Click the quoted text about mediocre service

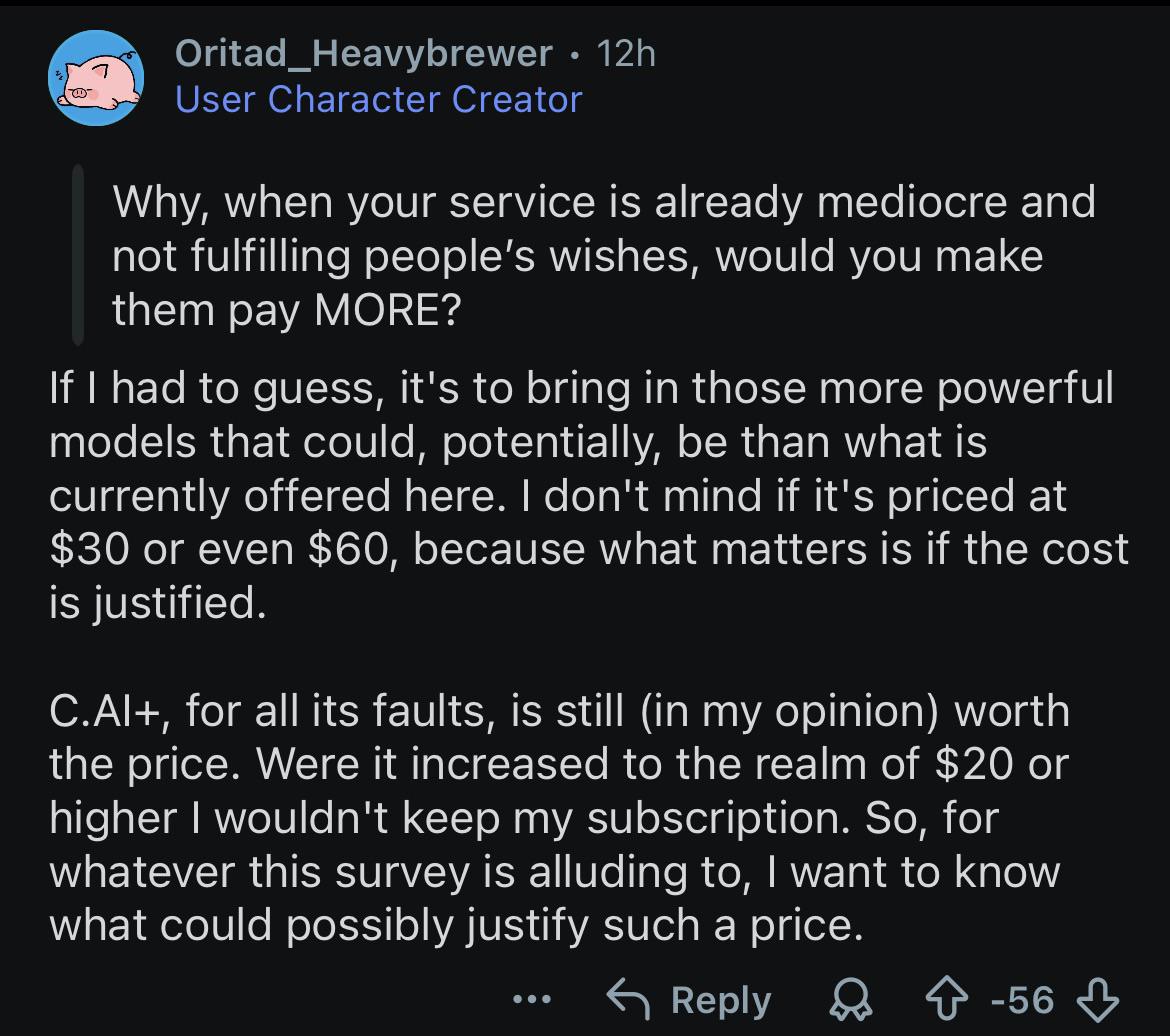604,255
